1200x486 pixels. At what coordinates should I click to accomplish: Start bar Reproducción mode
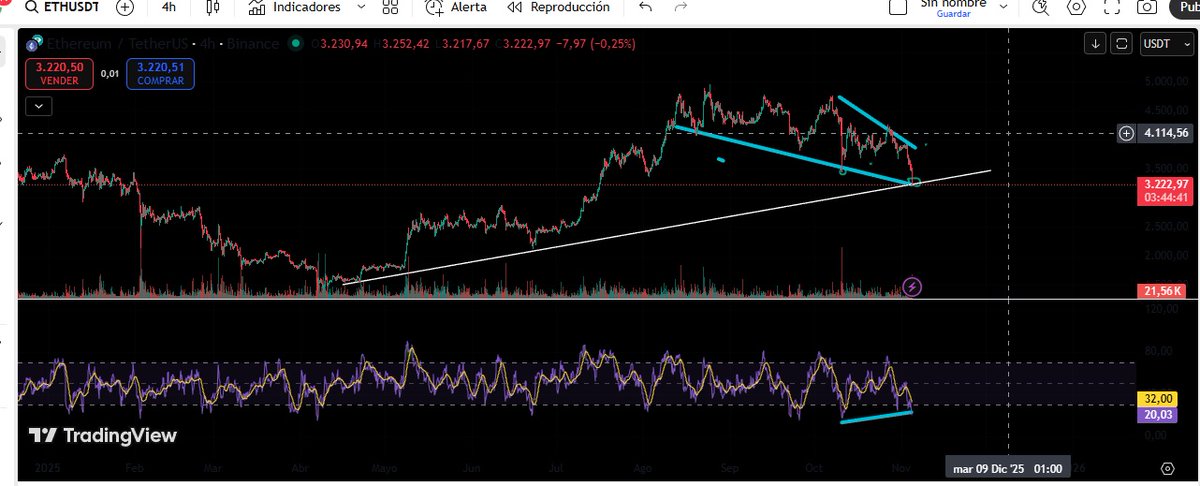(558, 7)
